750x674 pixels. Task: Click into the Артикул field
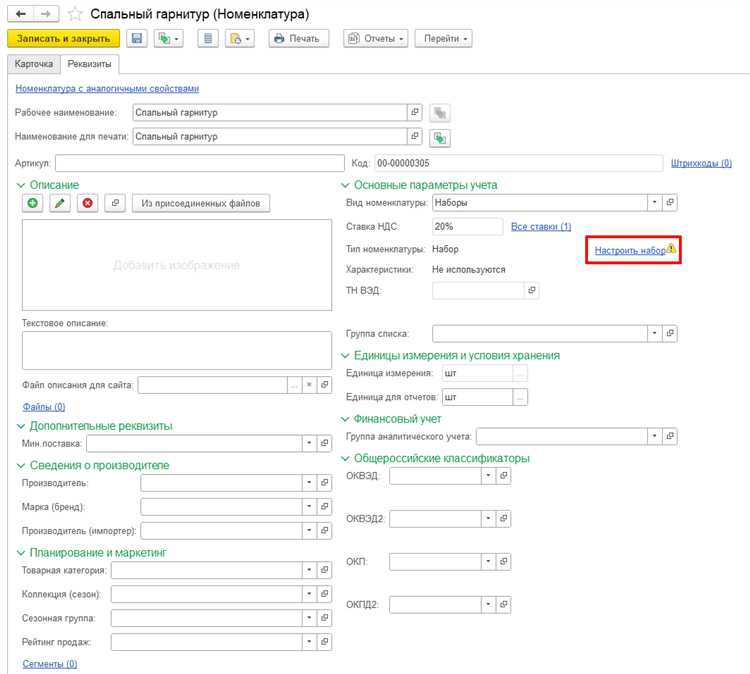200,163
